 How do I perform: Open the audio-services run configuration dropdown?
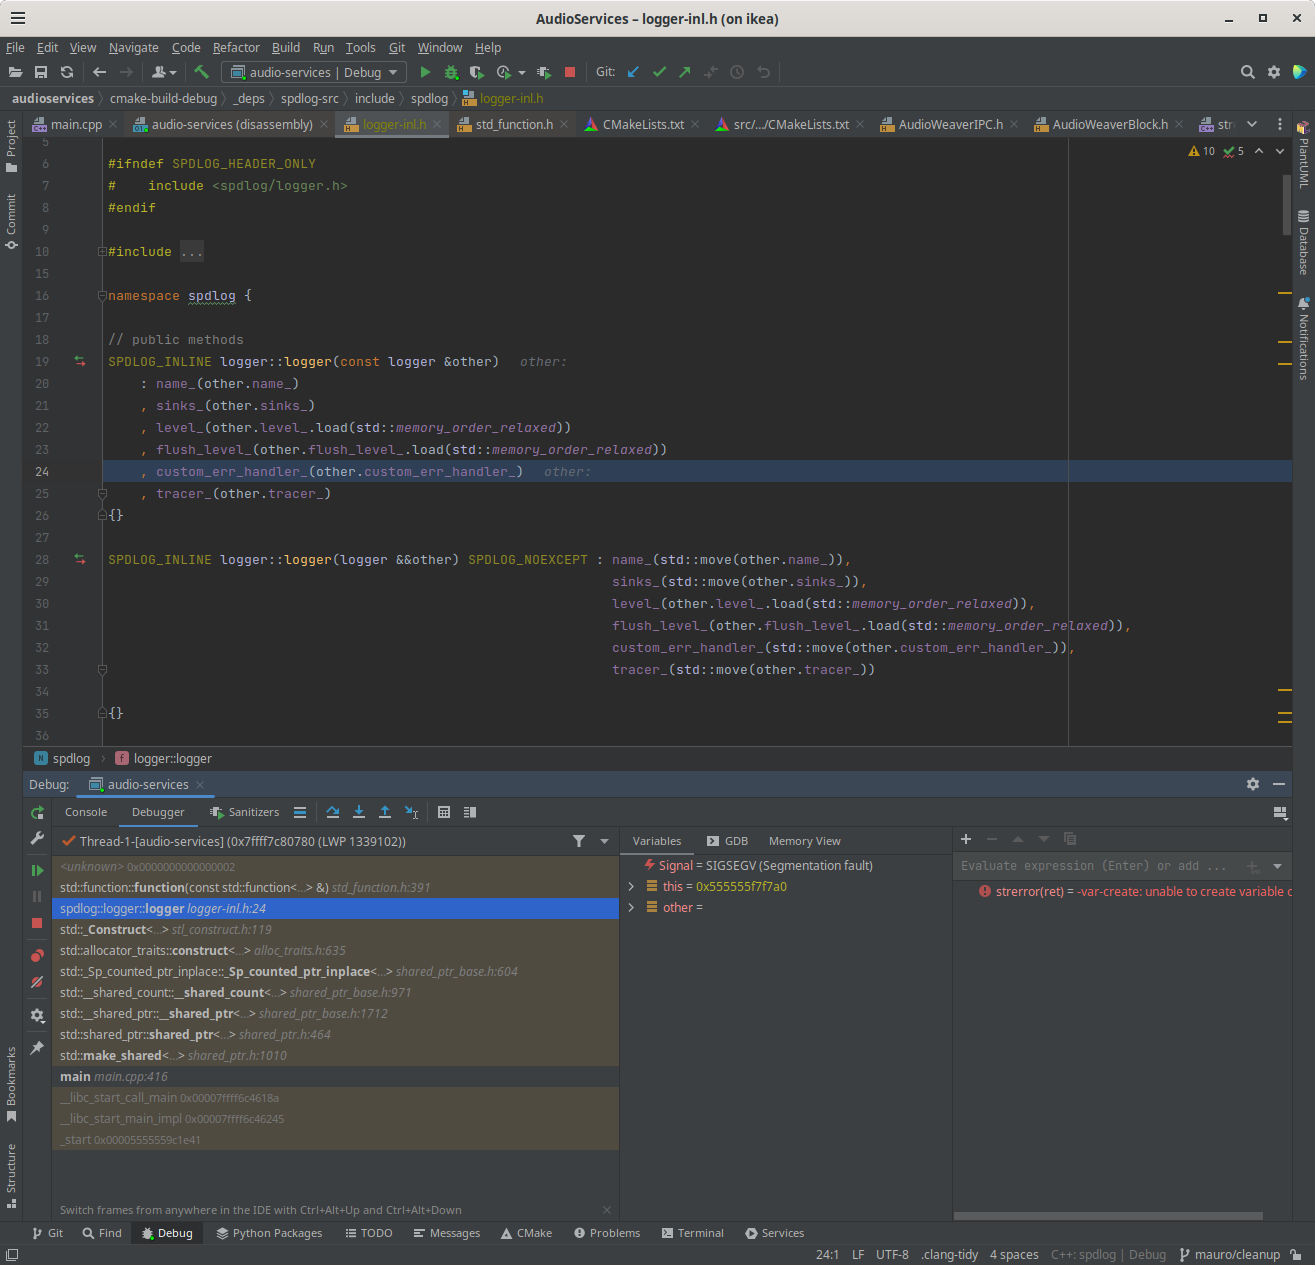coord(313,71)
